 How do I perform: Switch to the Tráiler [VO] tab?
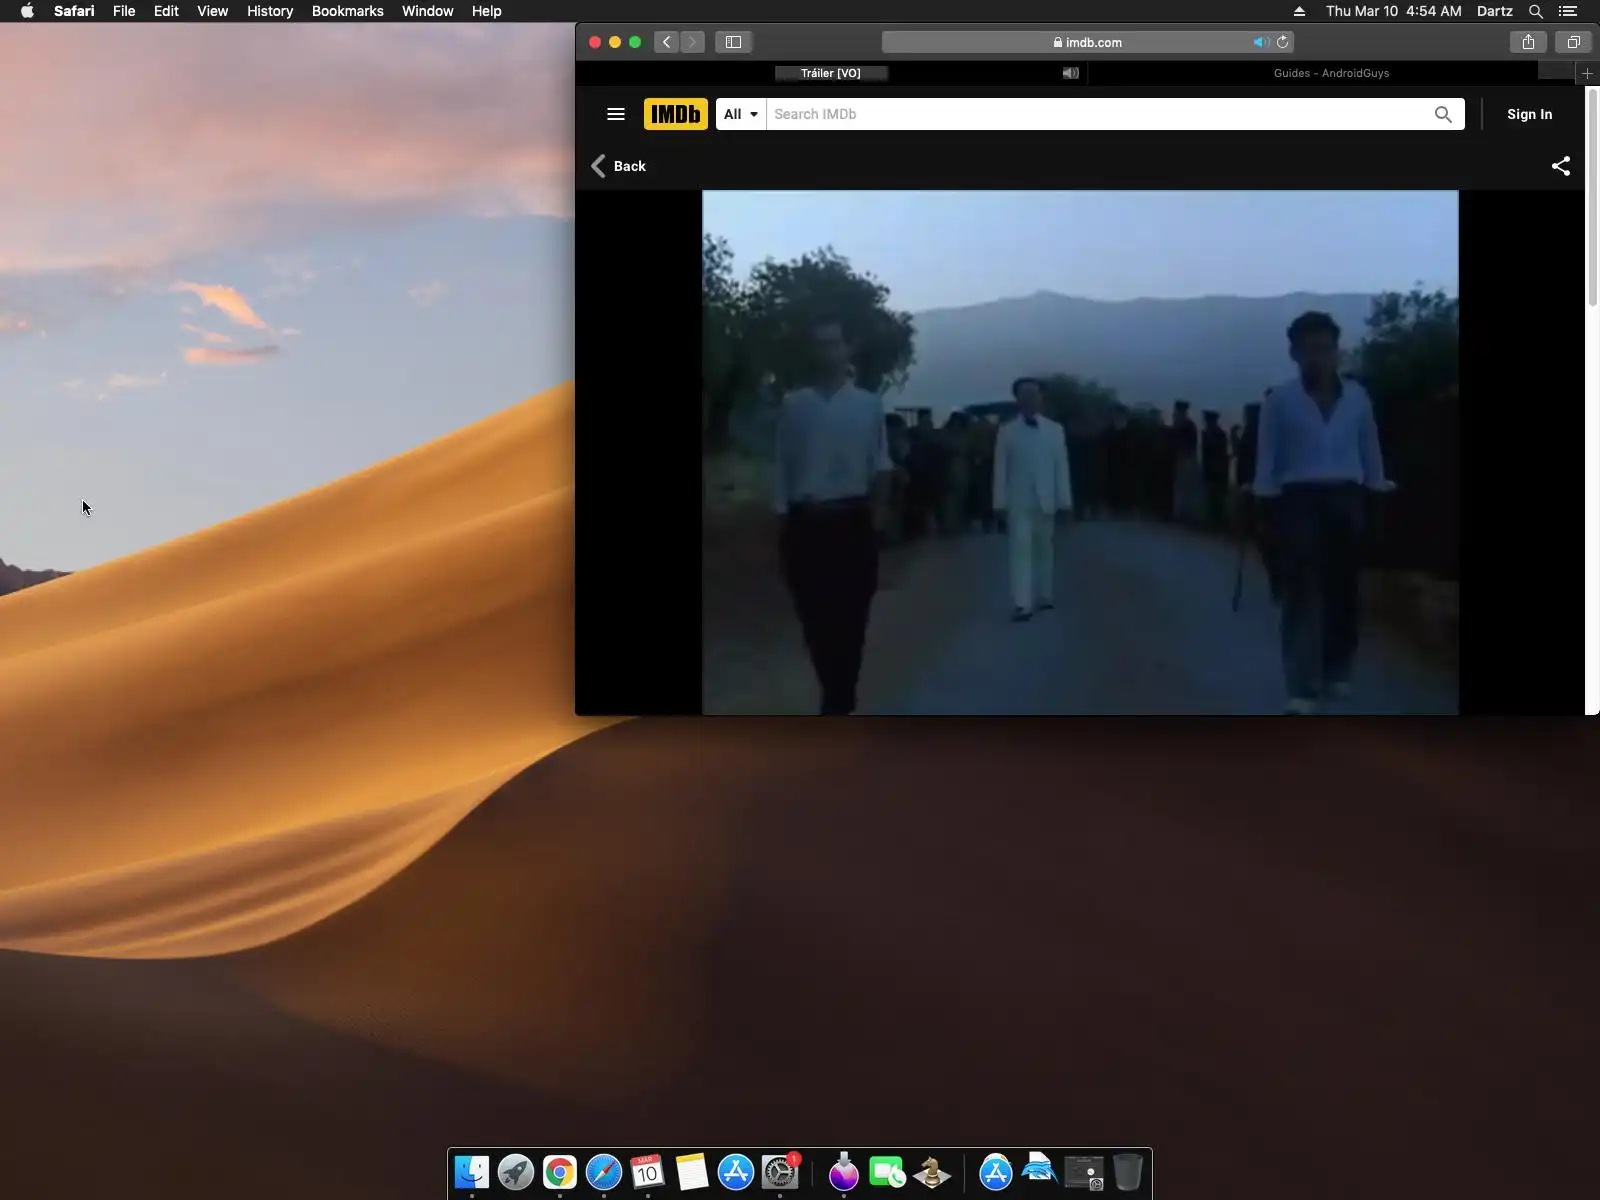(x=831, y=73)
